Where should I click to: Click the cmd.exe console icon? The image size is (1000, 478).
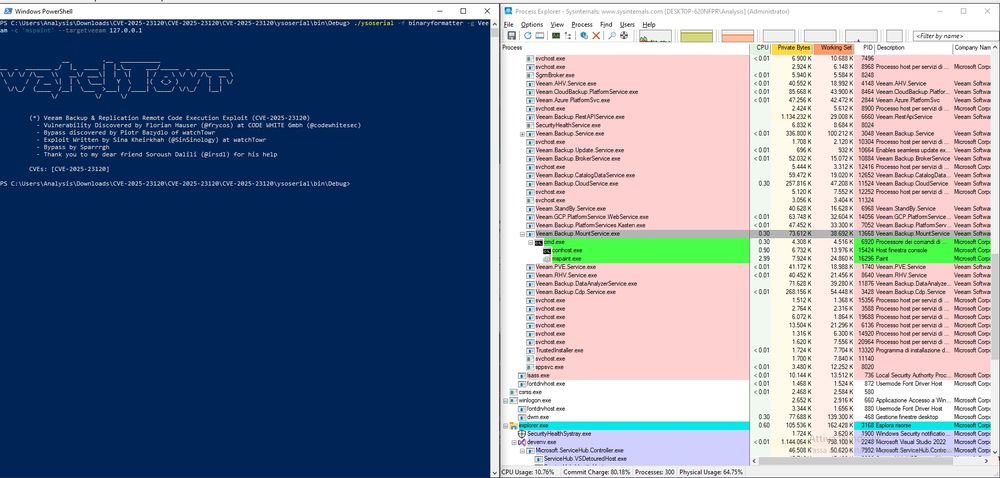point(539,242)
